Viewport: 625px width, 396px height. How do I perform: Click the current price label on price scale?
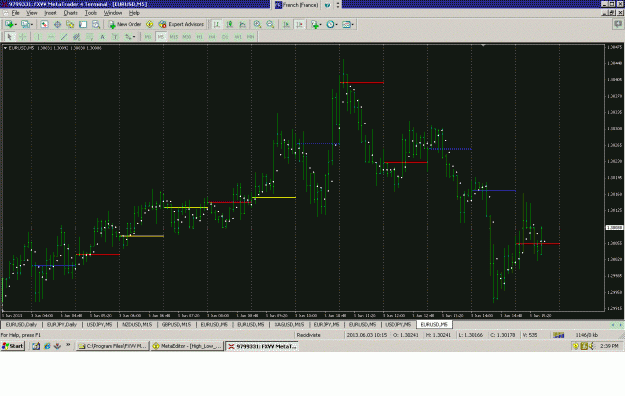(x=614, y=227)
